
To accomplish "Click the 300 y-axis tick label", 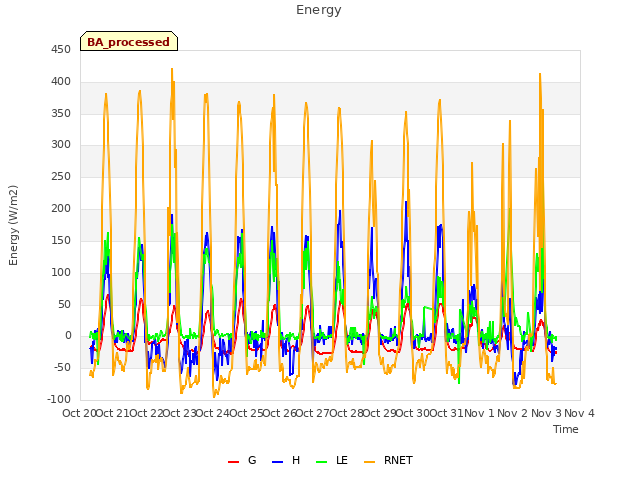I will pos(61,144).
